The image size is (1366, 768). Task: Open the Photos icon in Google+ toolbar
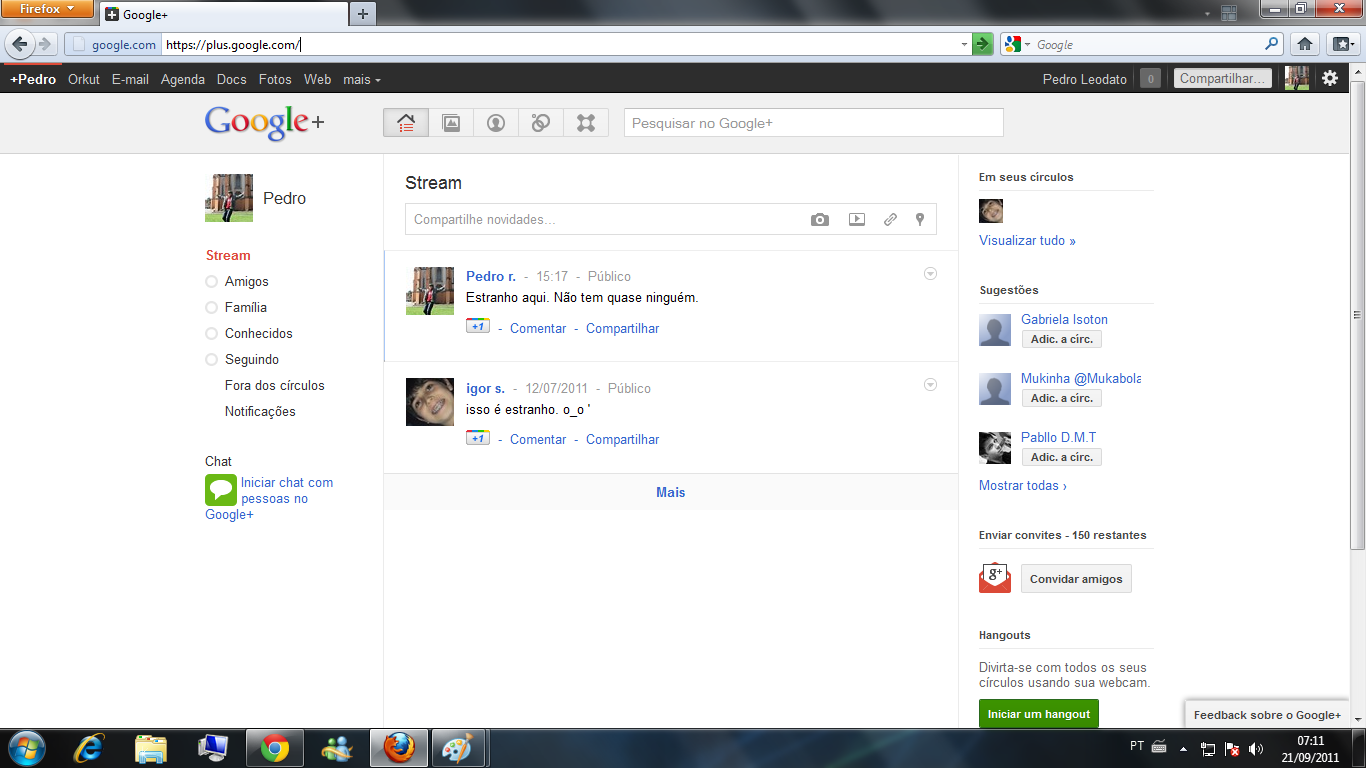point(451,123)
